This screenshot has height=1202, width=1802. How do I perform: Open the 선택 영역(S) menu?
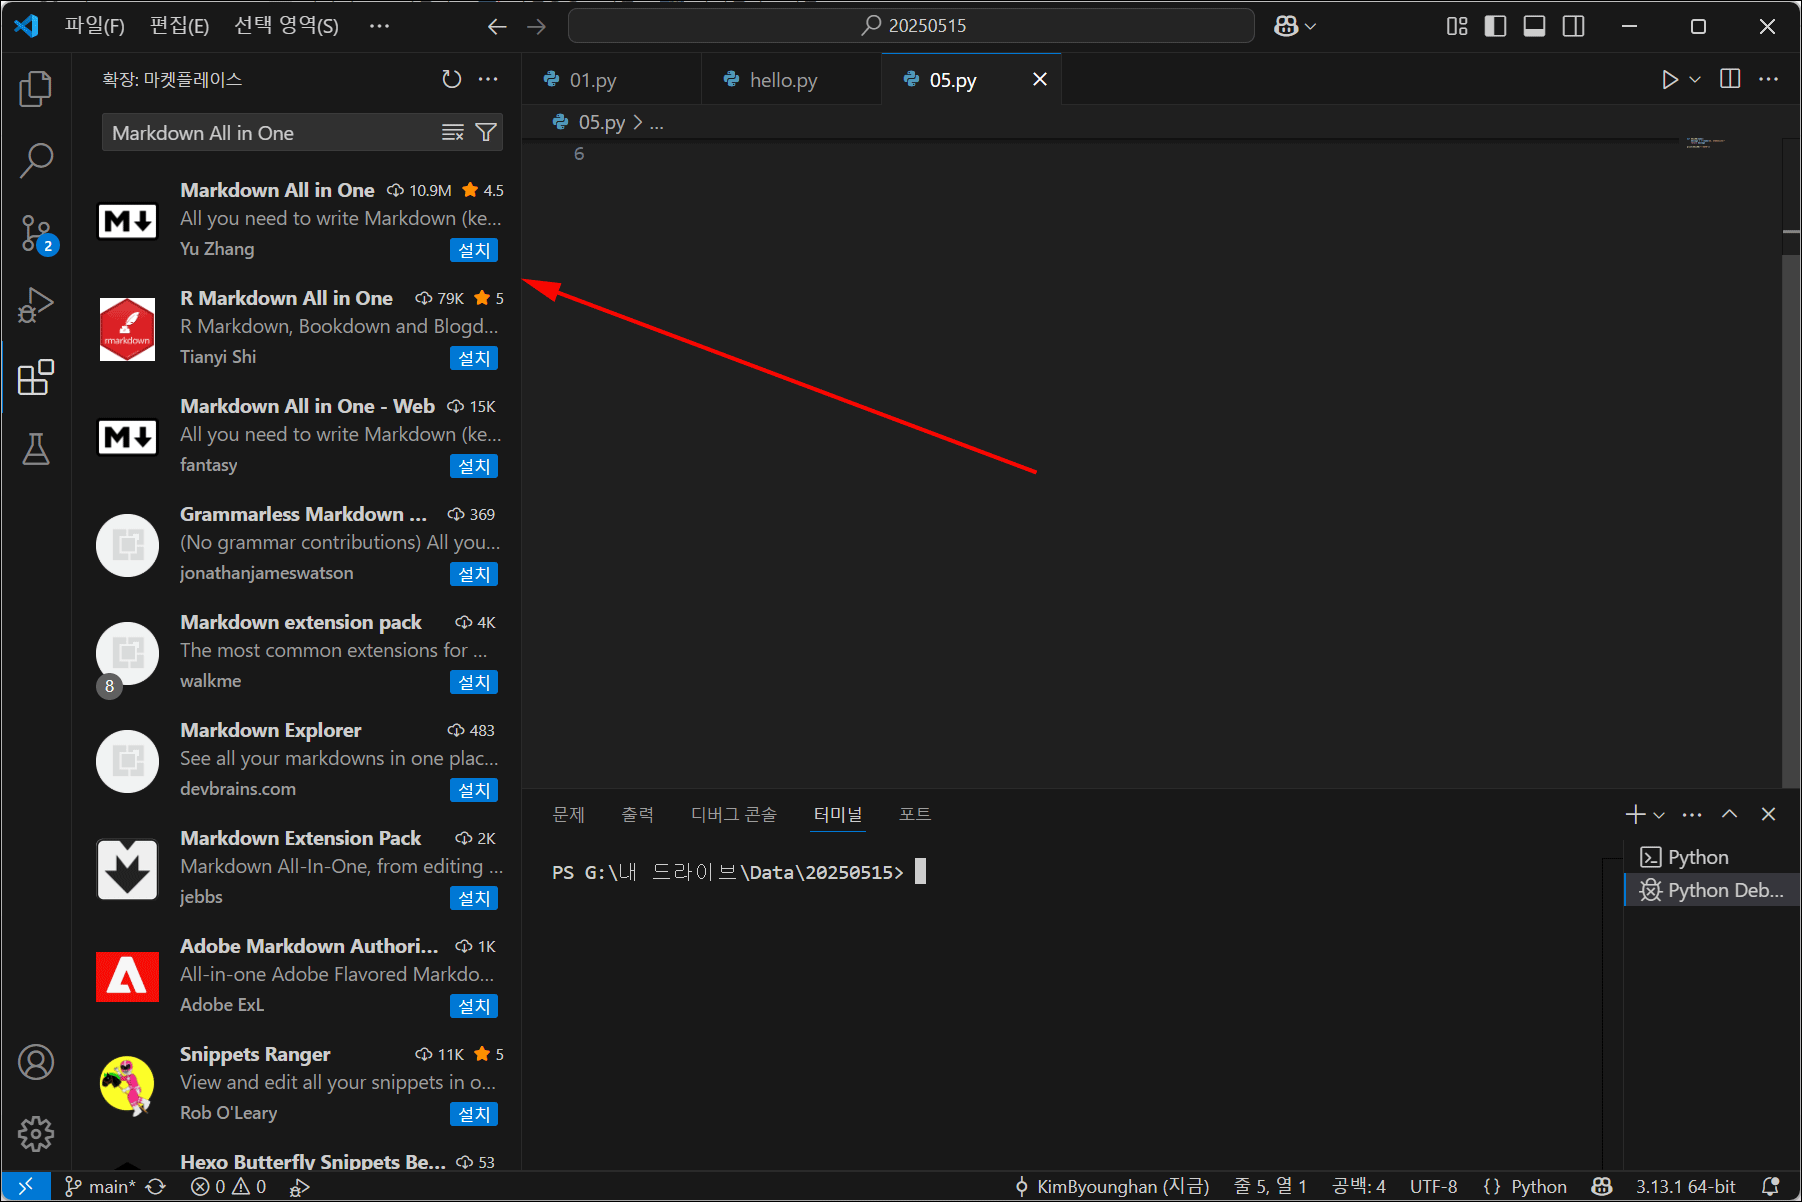[x=286, y=26]
